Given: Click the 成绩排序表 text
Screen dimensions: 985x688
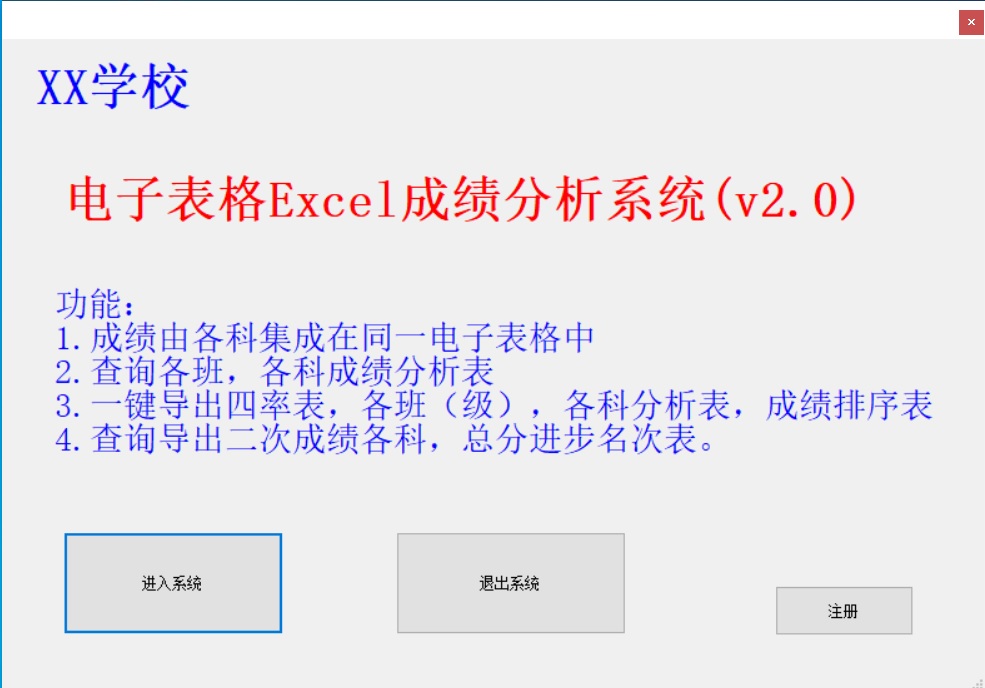Looking at the screenshot, I should coord(849,405).
